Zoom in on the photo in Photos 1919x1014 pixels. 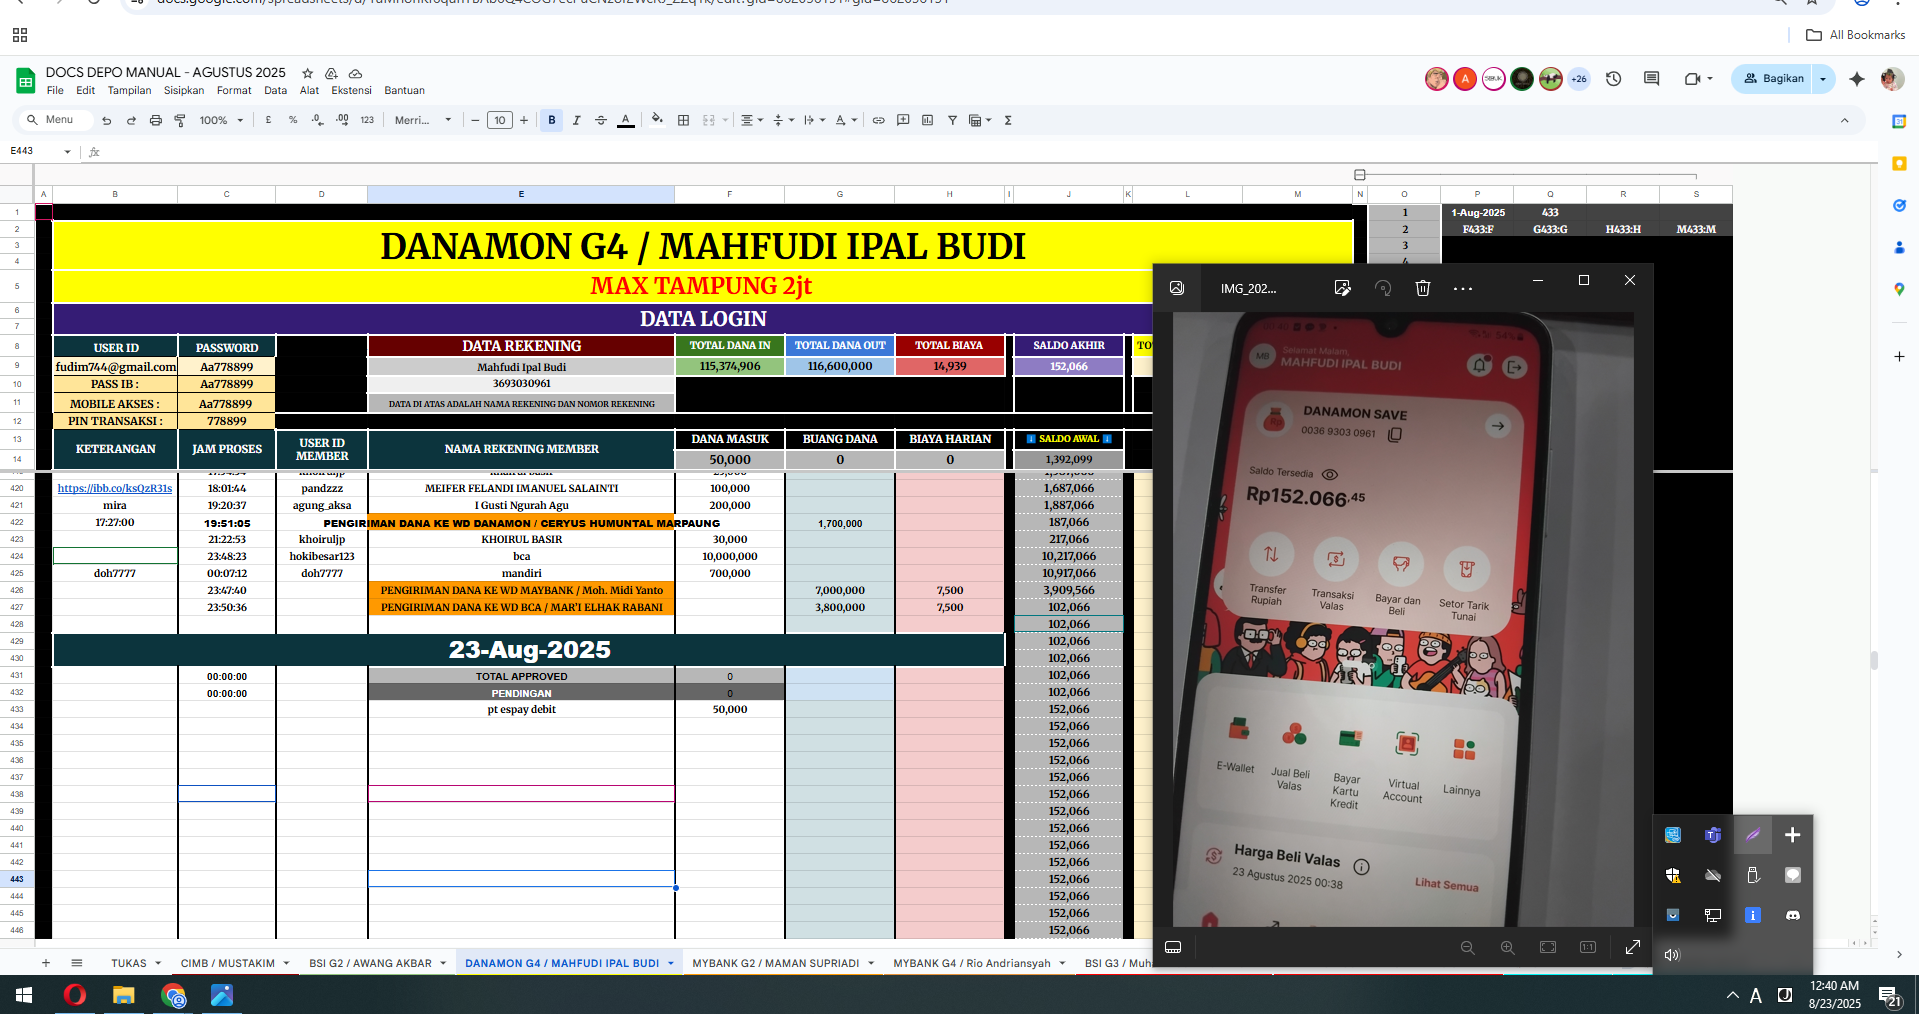(x=1507, y=947)
